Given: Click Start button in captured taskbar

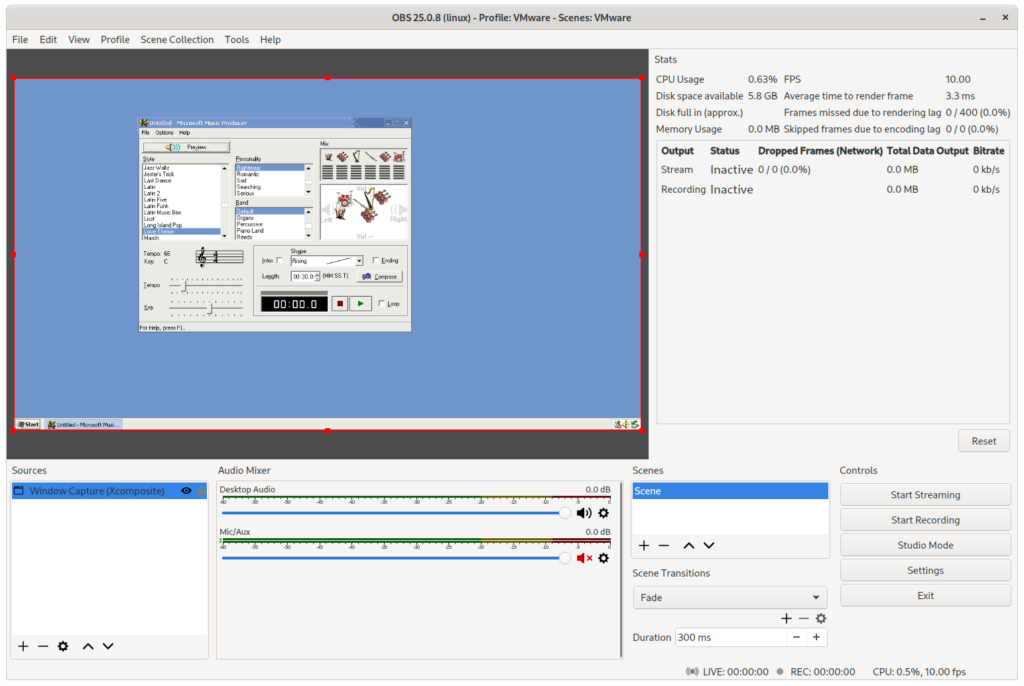Looking at the screenshot, I should click(28, 425).
